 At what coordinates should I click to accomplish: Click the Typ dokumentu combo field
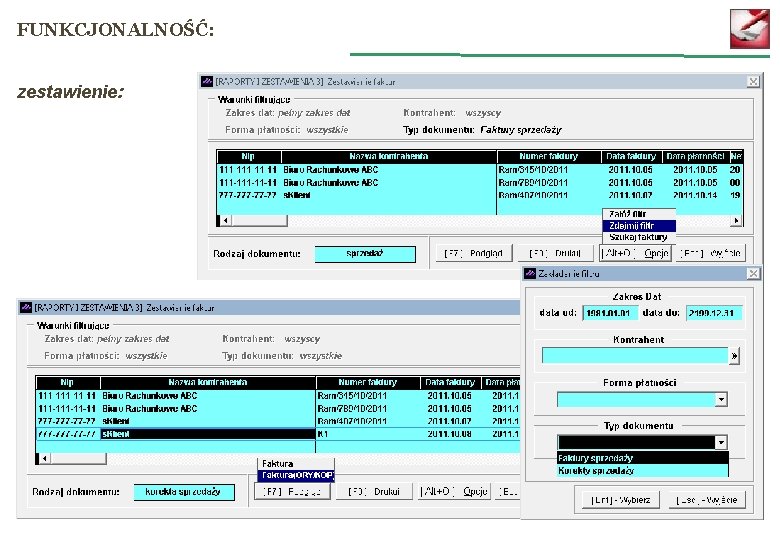(636, 442)
